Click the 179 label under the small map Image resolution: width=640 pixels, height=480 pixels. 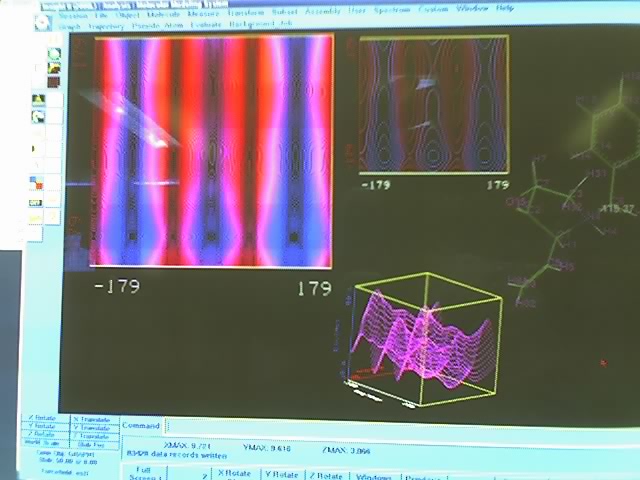[x=498, y=185]
